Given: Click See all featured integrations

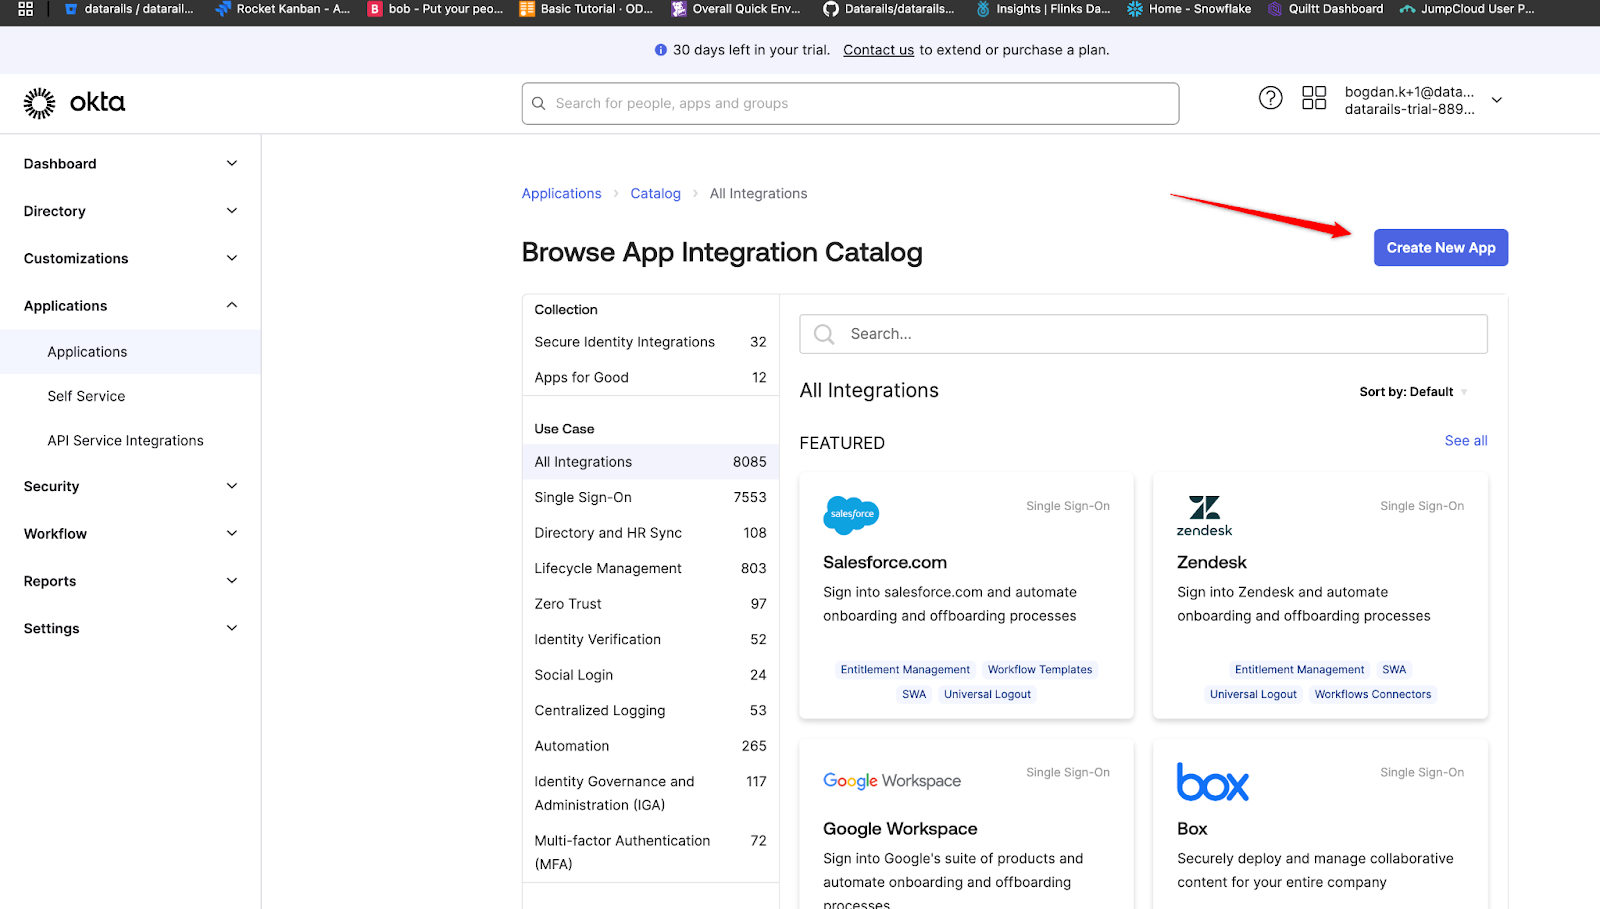Looking at the screenshot, I should coord(1466,441).
